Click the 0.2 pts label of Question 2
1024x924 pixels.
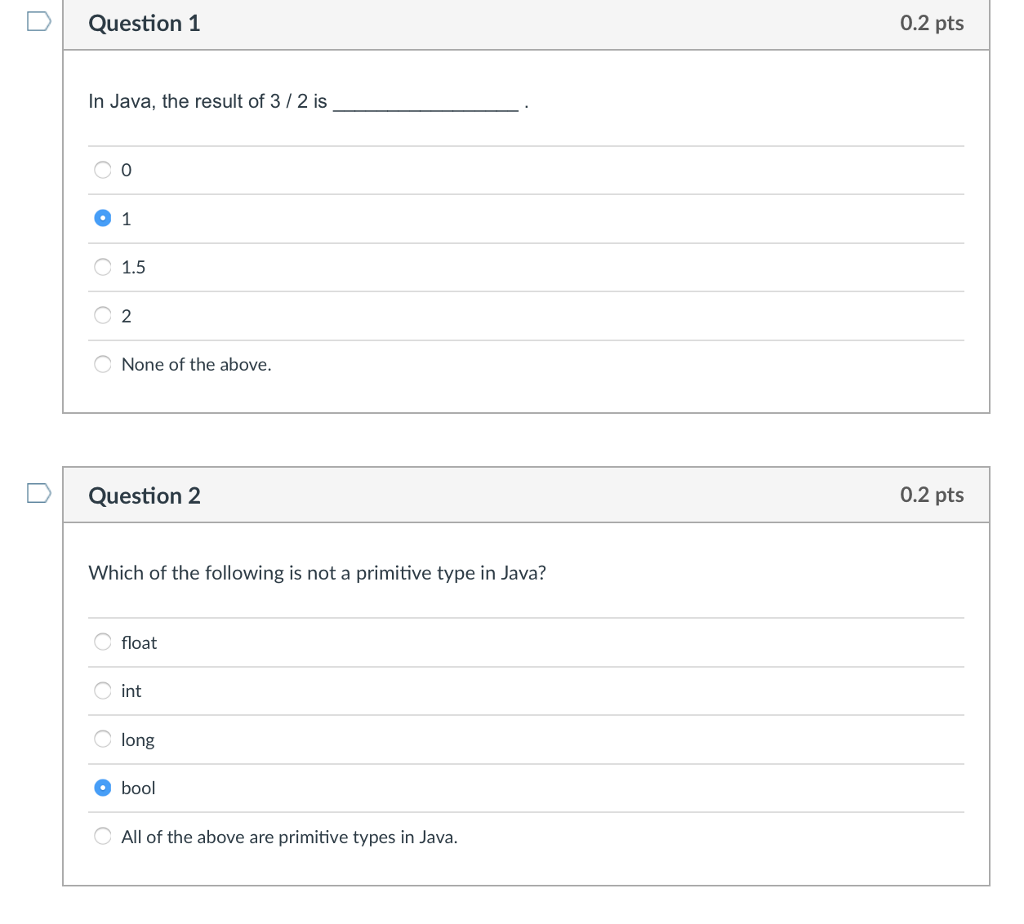(x=932, y=495)
